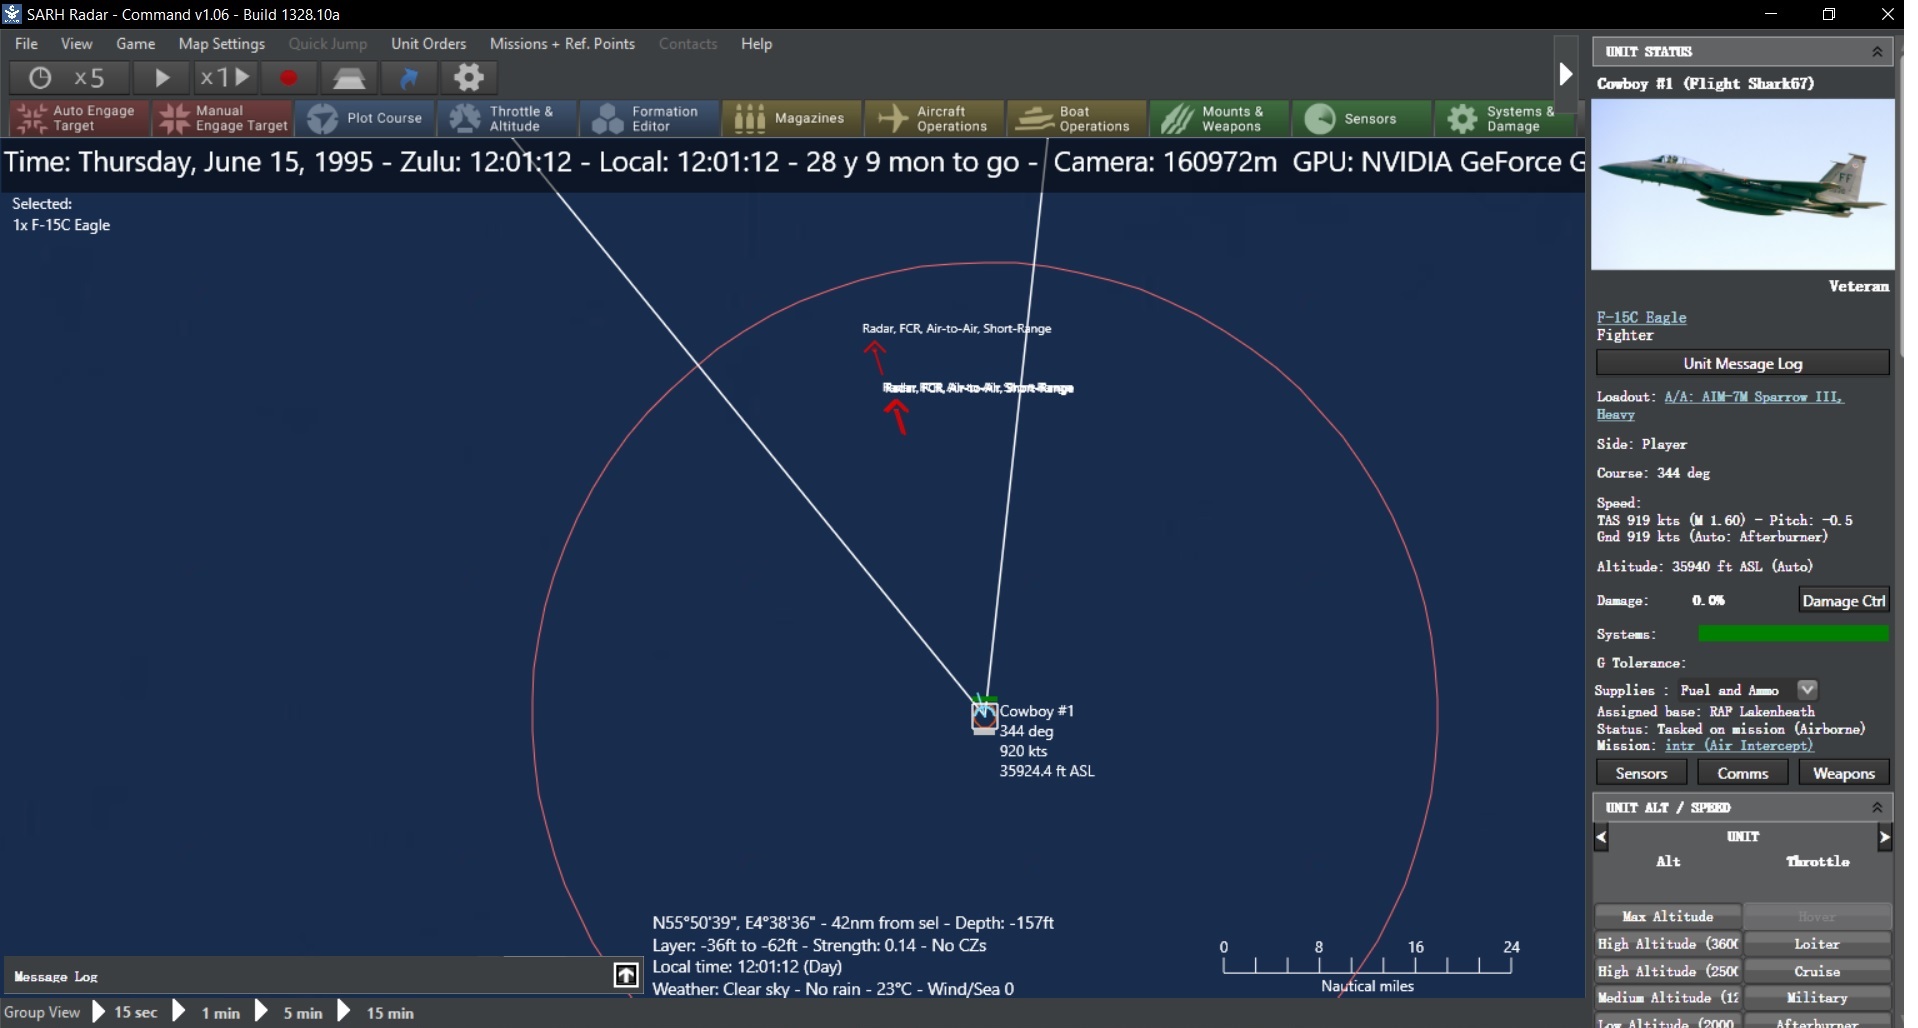Select the Medium Altitude preset
Screen dimensions: 1918x1028
(x=1668, y=998)
